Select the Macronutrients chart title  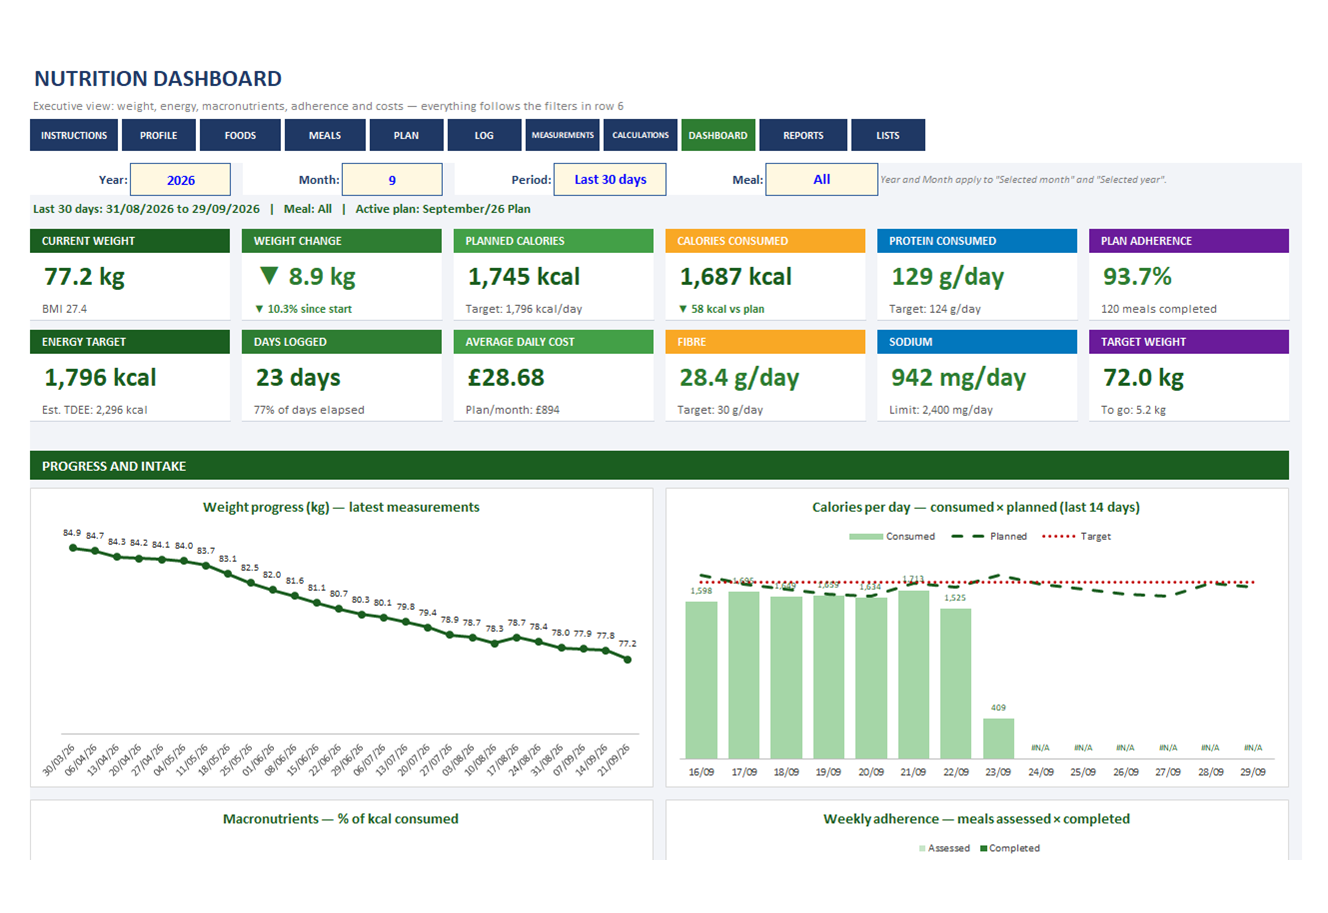[341, 819]
